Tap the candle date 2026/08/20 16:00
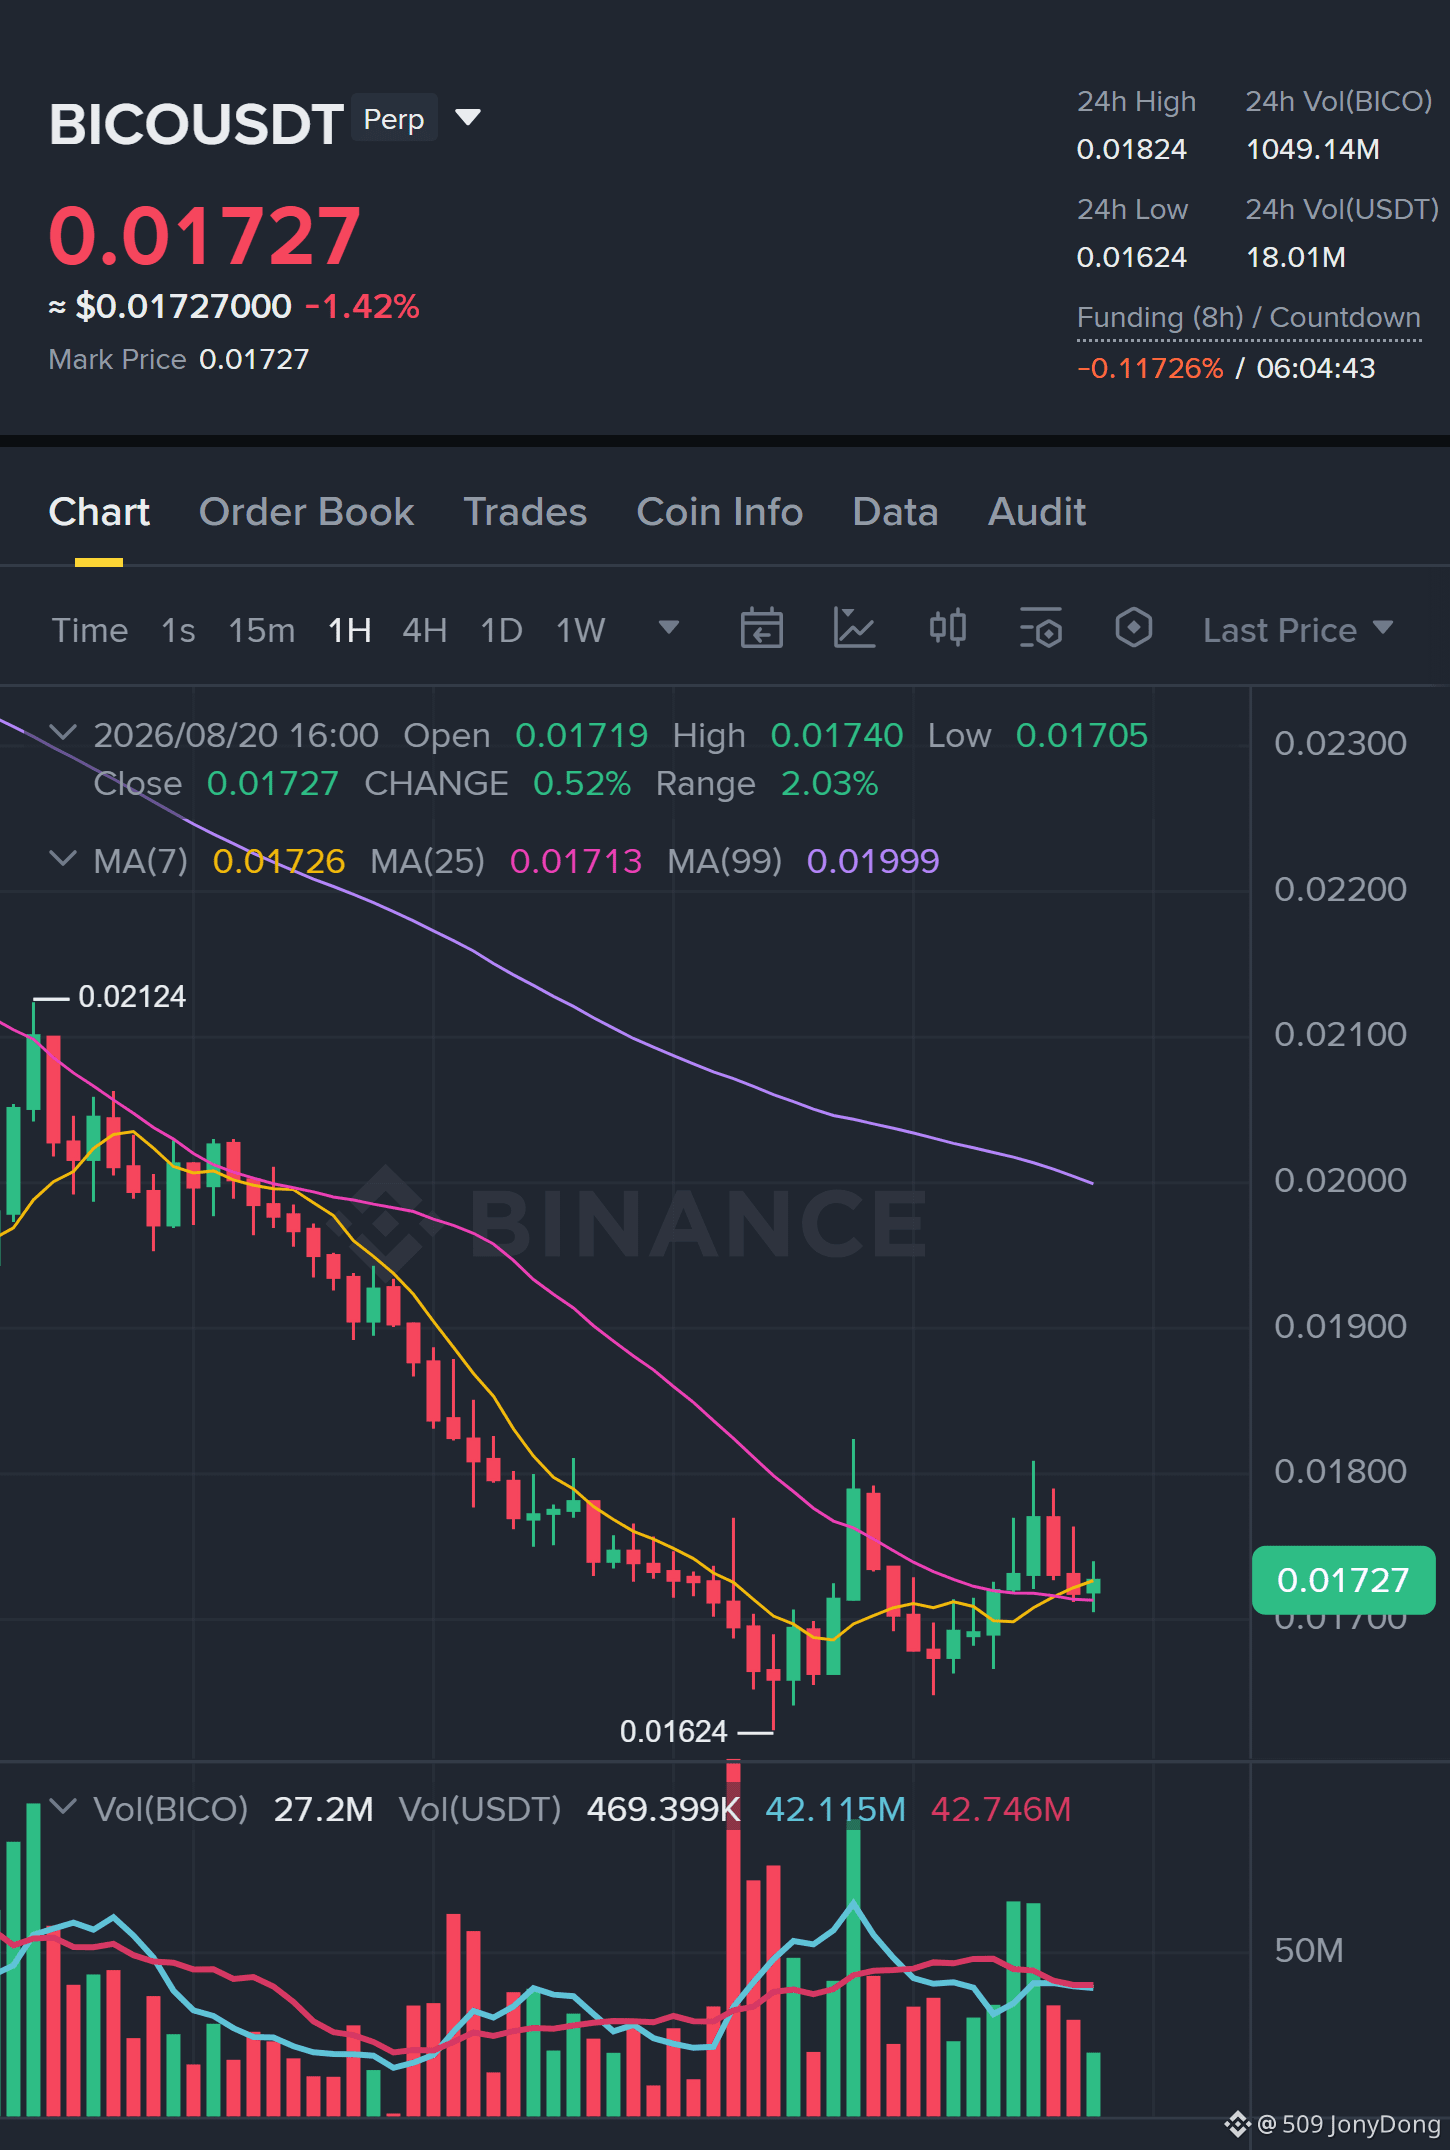 pos(236,735)
